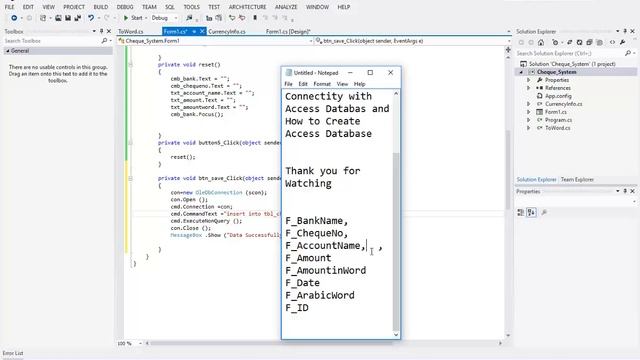Open the BUILD menu
Image resolution: width=640 pixels, height=360 pixels.
(x=100, y=7)
